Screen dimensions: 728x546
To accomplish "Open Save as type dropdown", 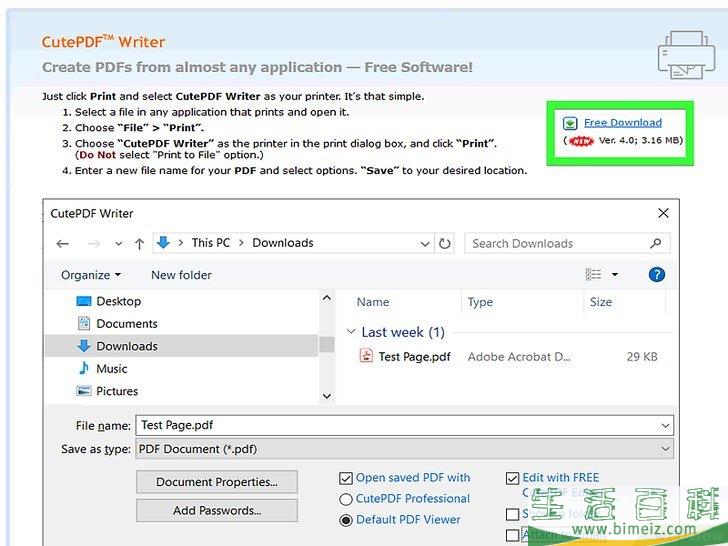I will pos(404,449).
